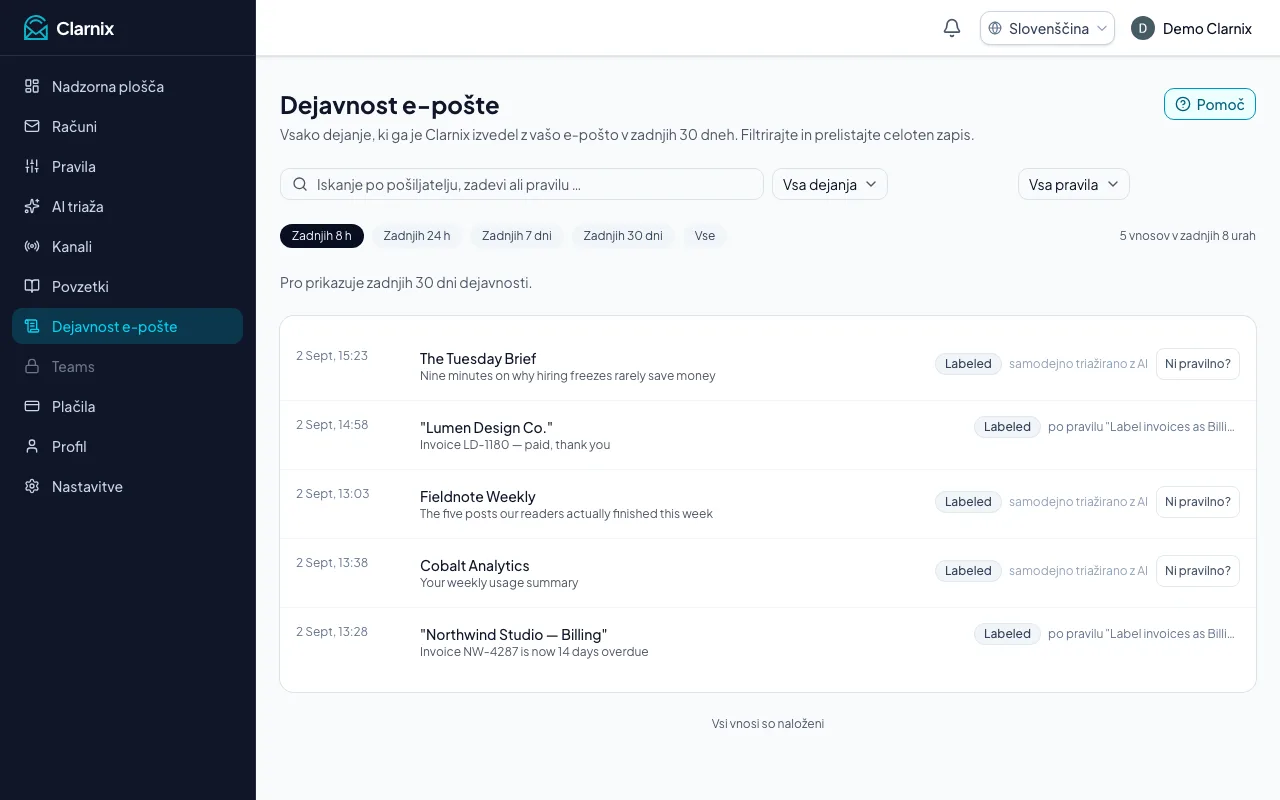Click the Nastavitve gear icon

(x=32, y=486)
